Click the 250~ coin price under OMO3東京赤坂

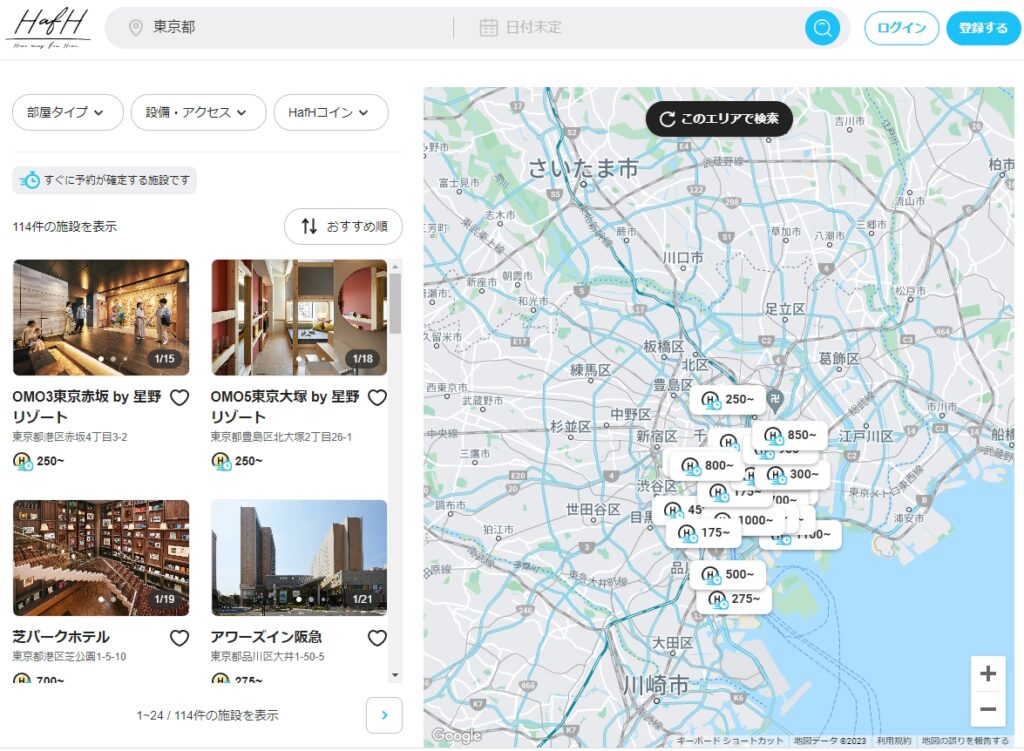(39, 461)
